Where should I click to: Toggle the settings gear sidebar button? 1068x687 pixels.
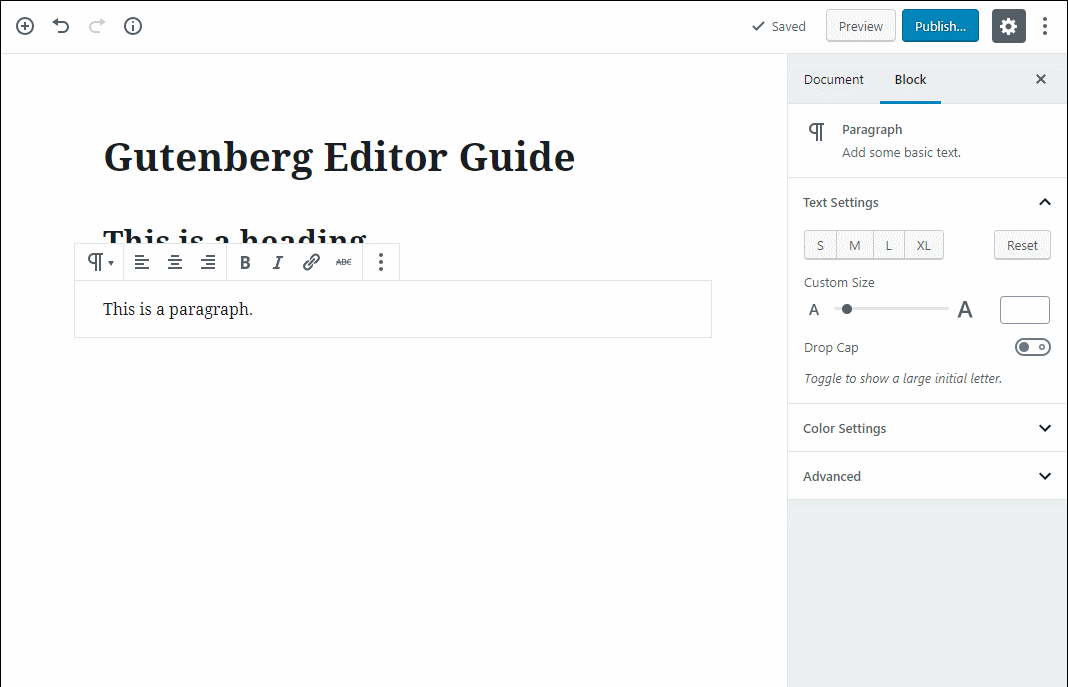[x=1009, y=26]
